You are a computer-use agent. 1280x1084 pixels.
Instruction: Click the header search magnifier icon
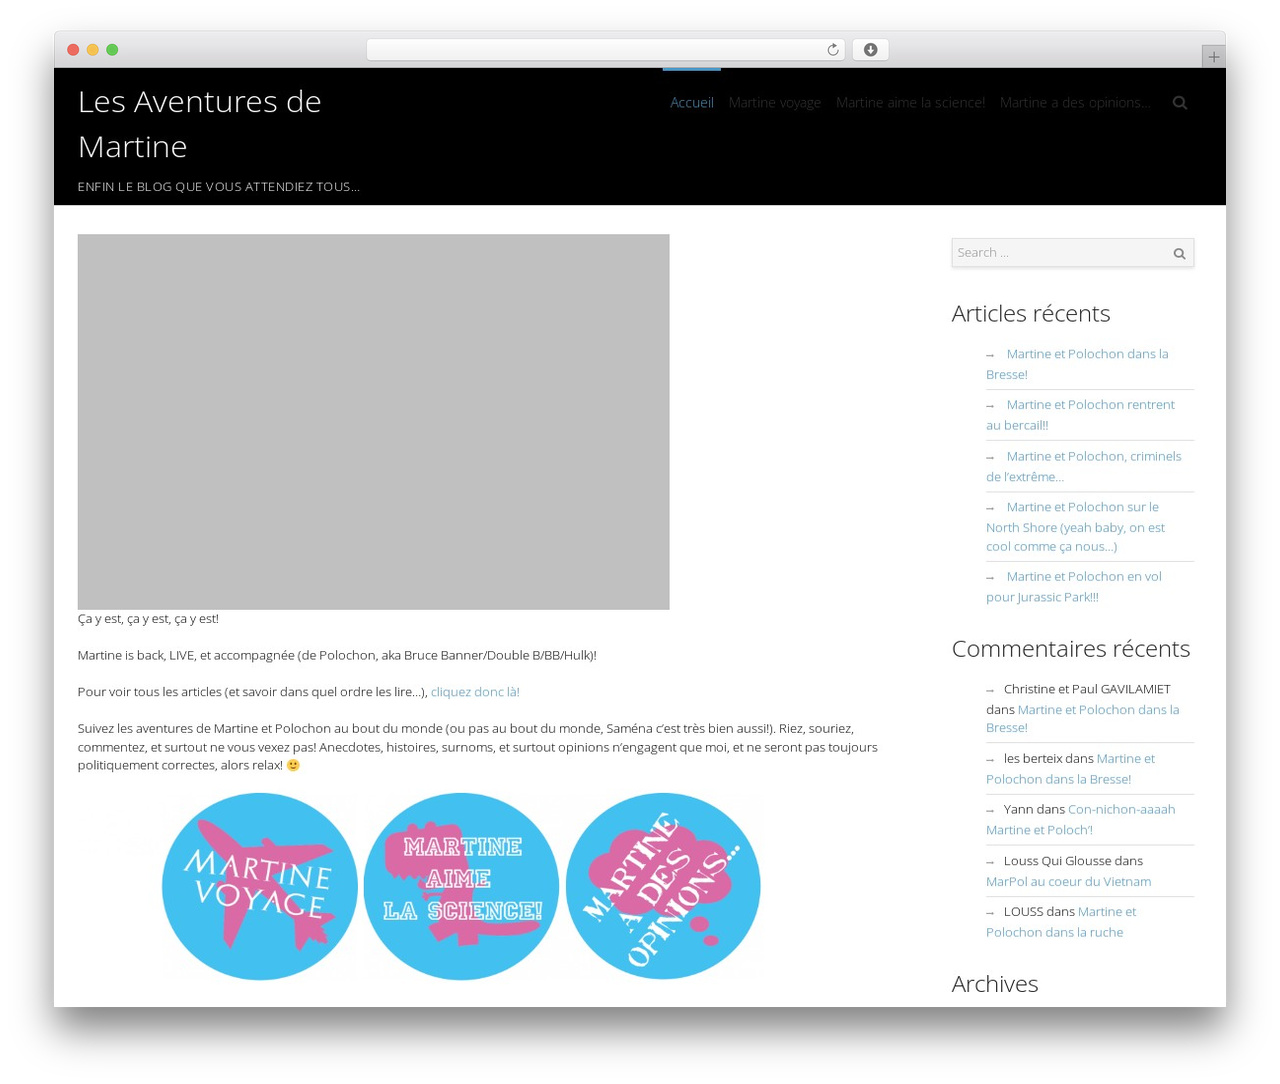coord(1180,103)
